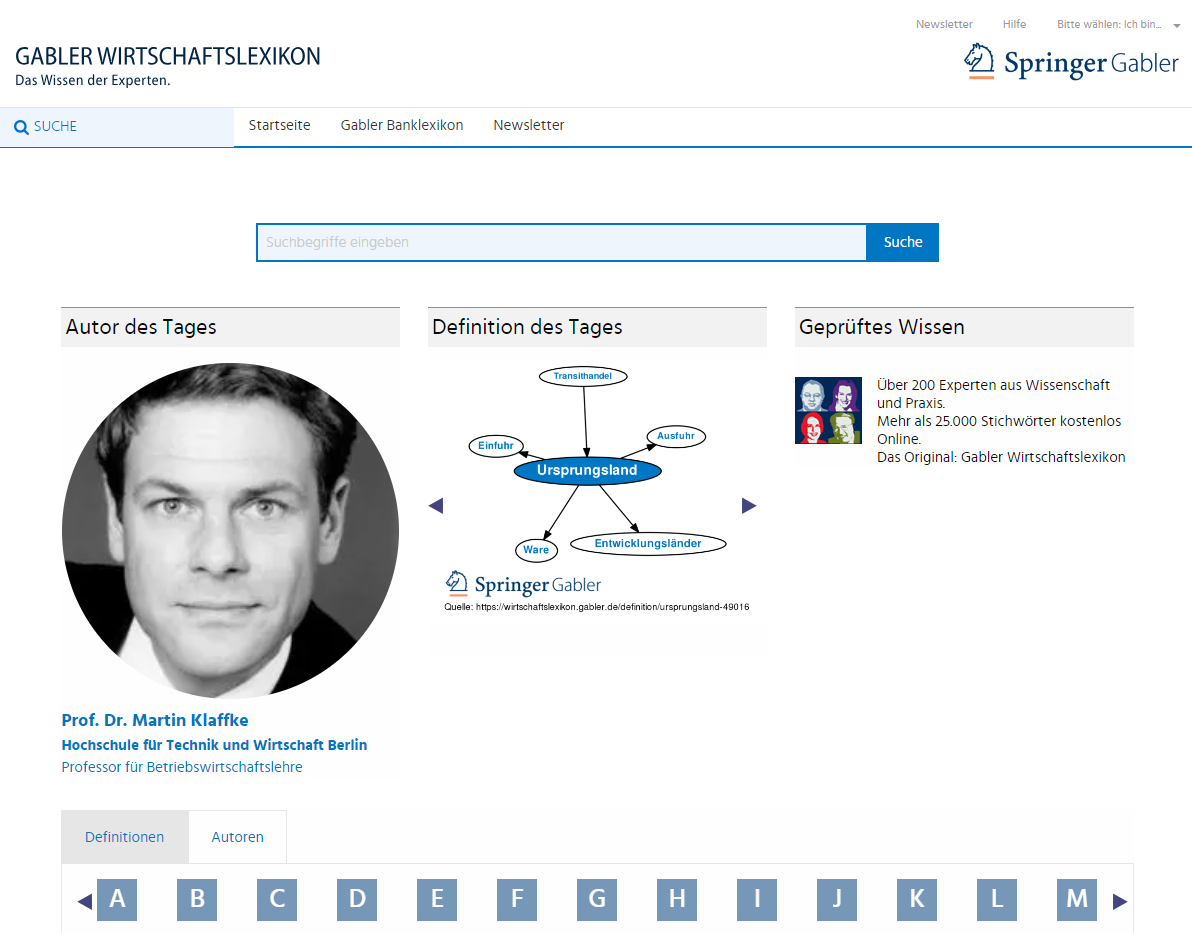Viewport: 1192px width, 933px height.
Task: Show previous definition of the day
Action: 435,506
